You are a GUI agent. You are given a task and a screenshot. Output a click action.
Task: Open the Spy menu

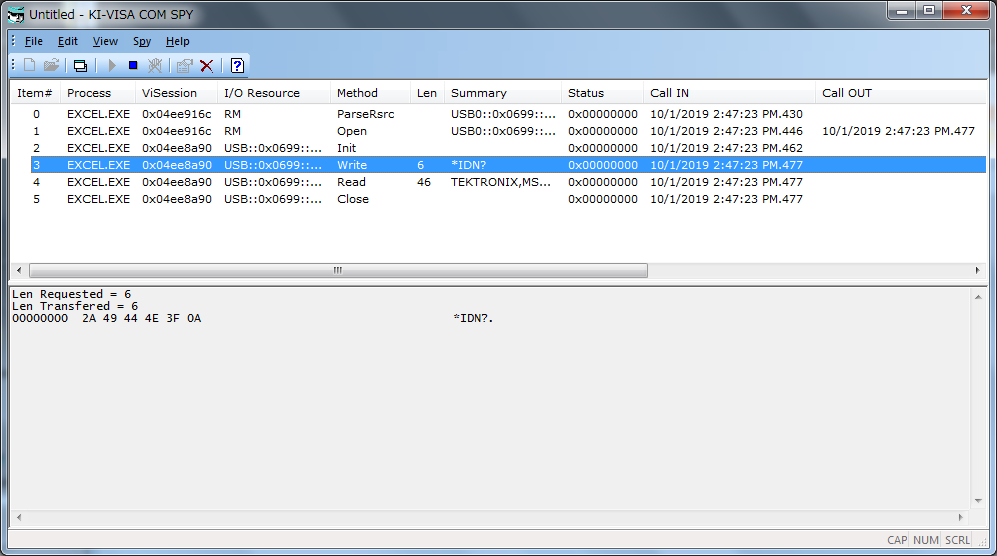click(142, 41)
